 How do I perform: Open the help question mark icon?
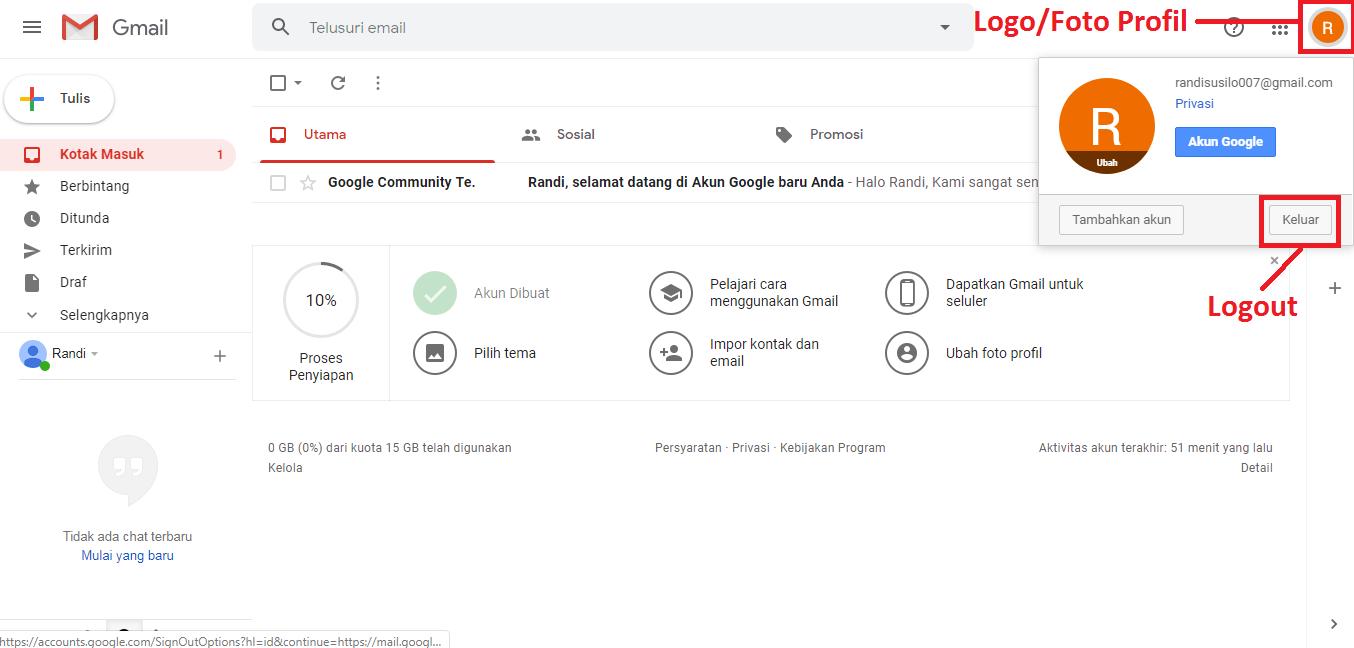[x=1234, y=28]
